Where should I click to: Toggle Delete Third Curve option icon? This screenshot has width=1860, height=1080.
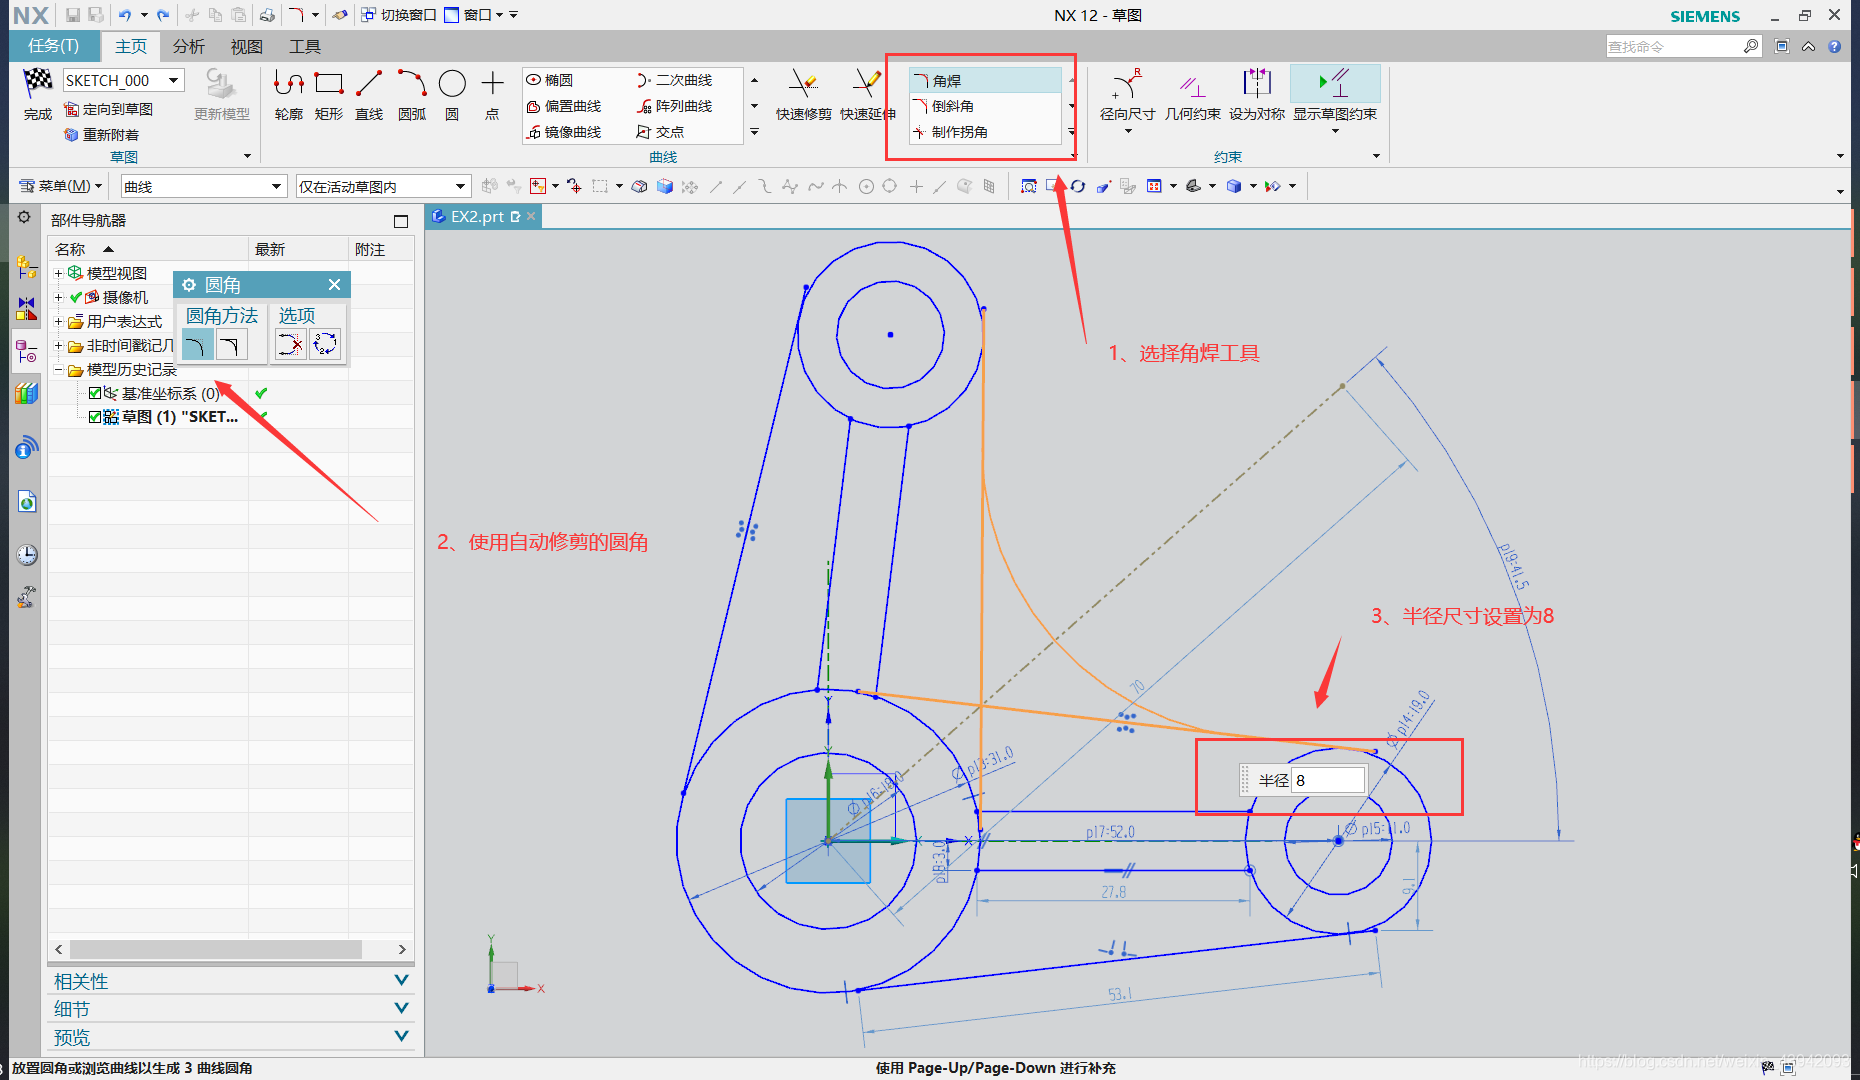coord(291,345)
